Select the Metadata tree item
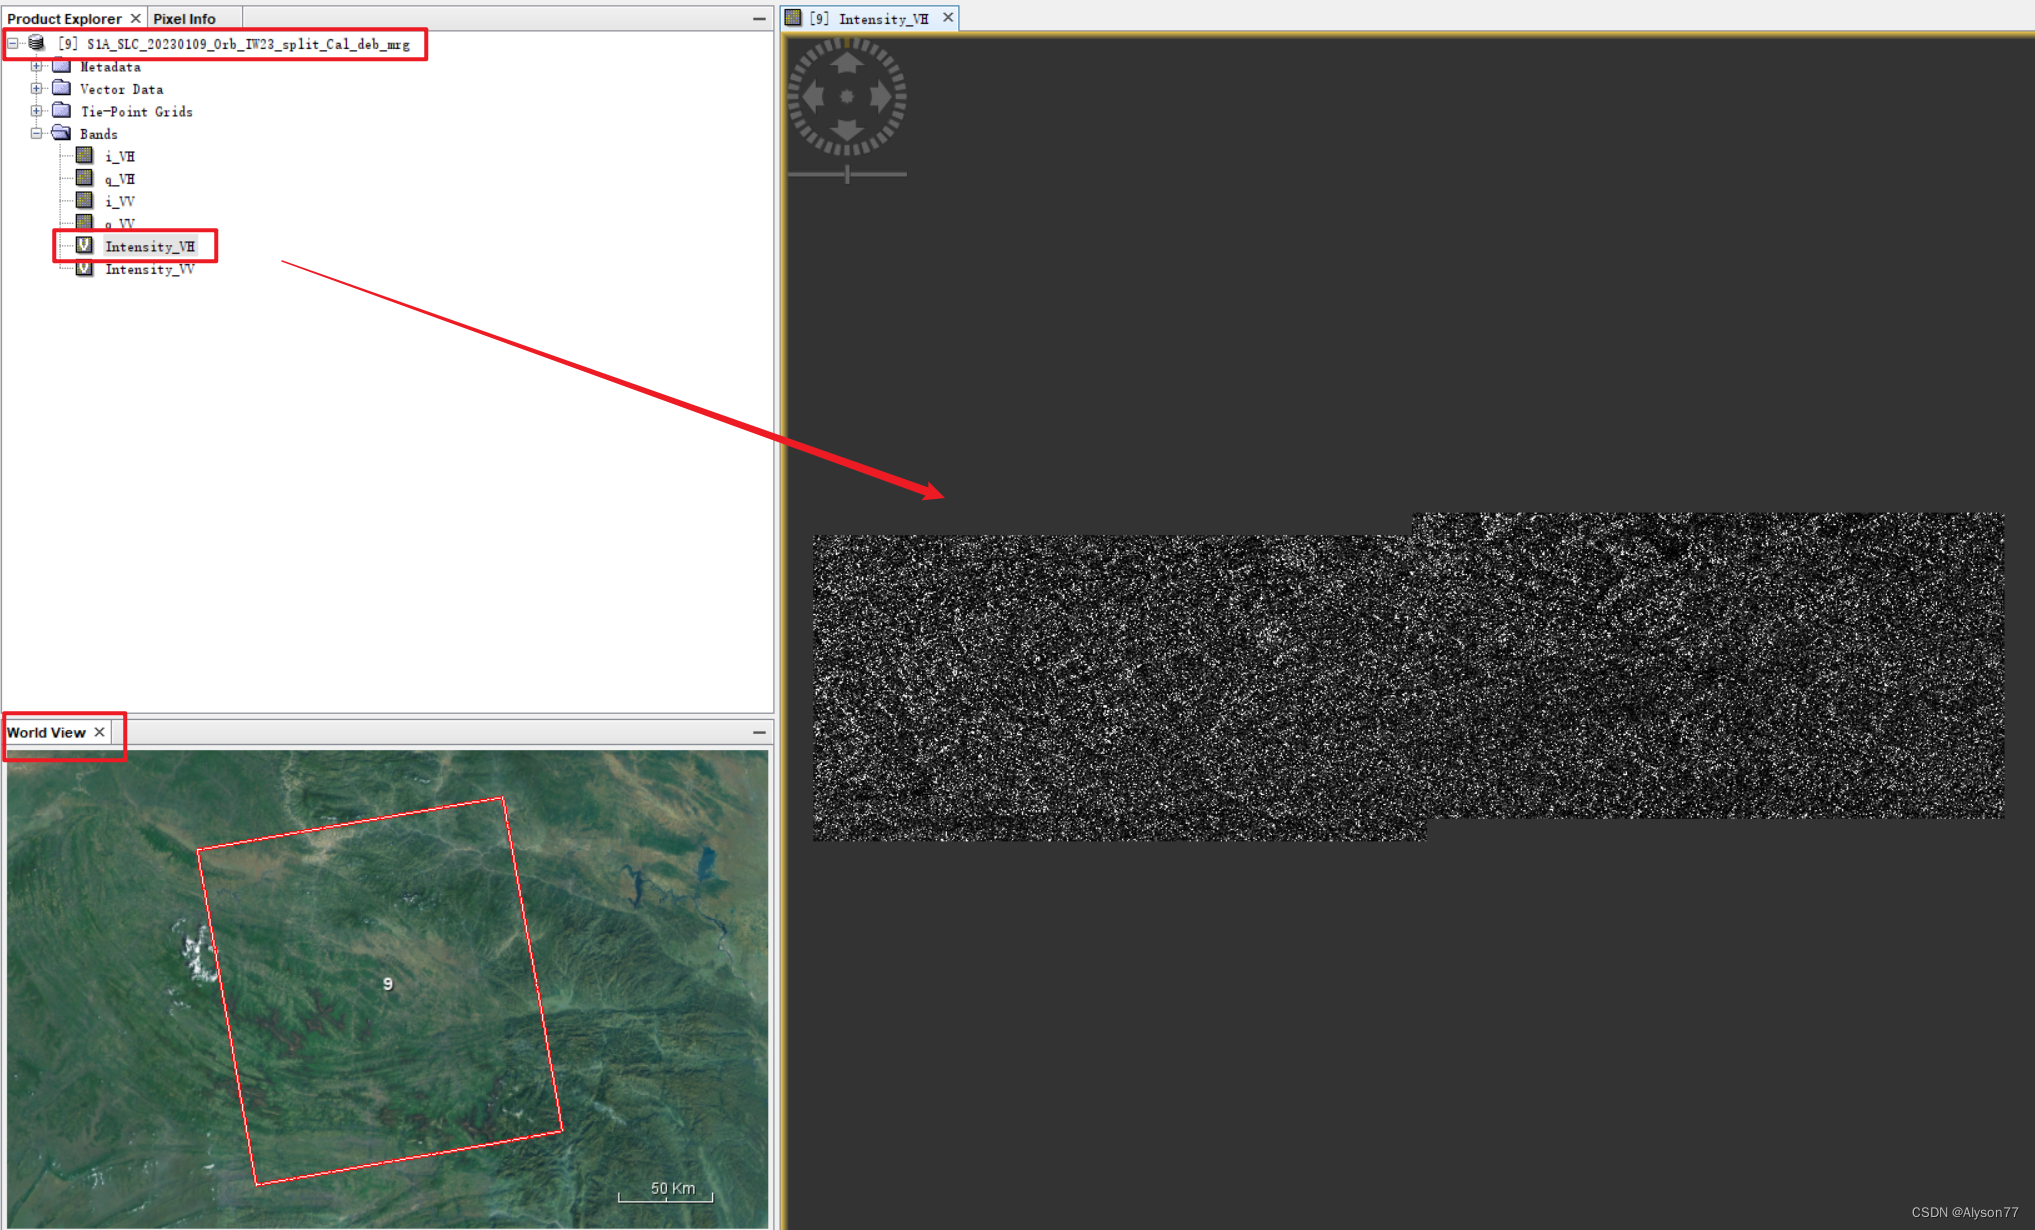 110,67
